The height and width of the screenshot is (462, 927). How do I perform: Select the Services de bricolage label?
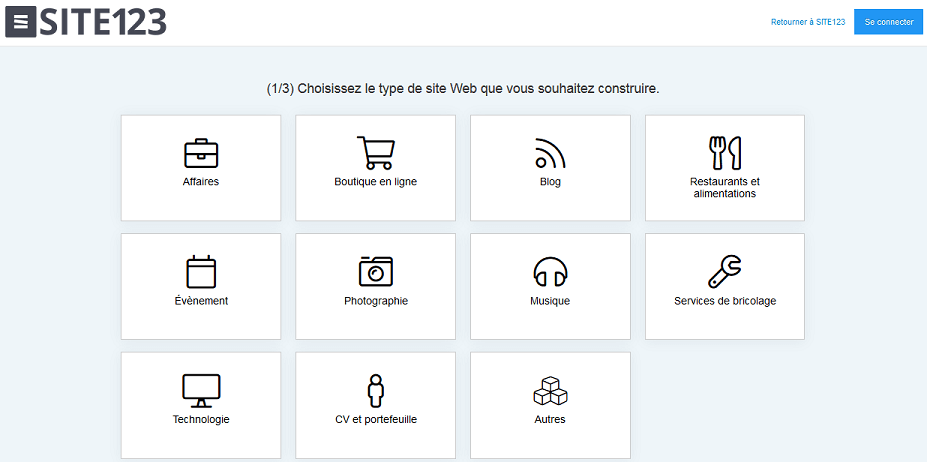(725, 301)
